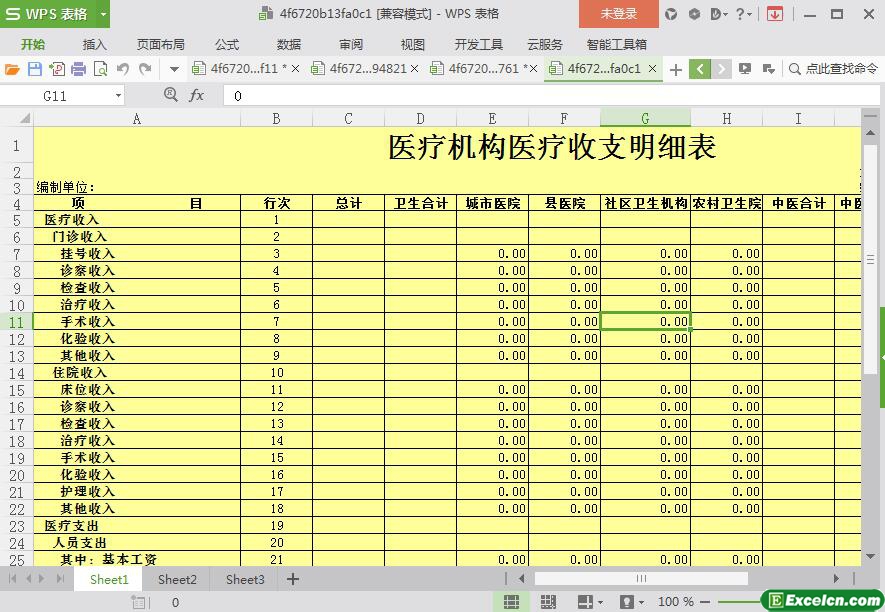Expand the quick access toolbar dropdown arrow
The image size is (885, 612).
point(174,69)
